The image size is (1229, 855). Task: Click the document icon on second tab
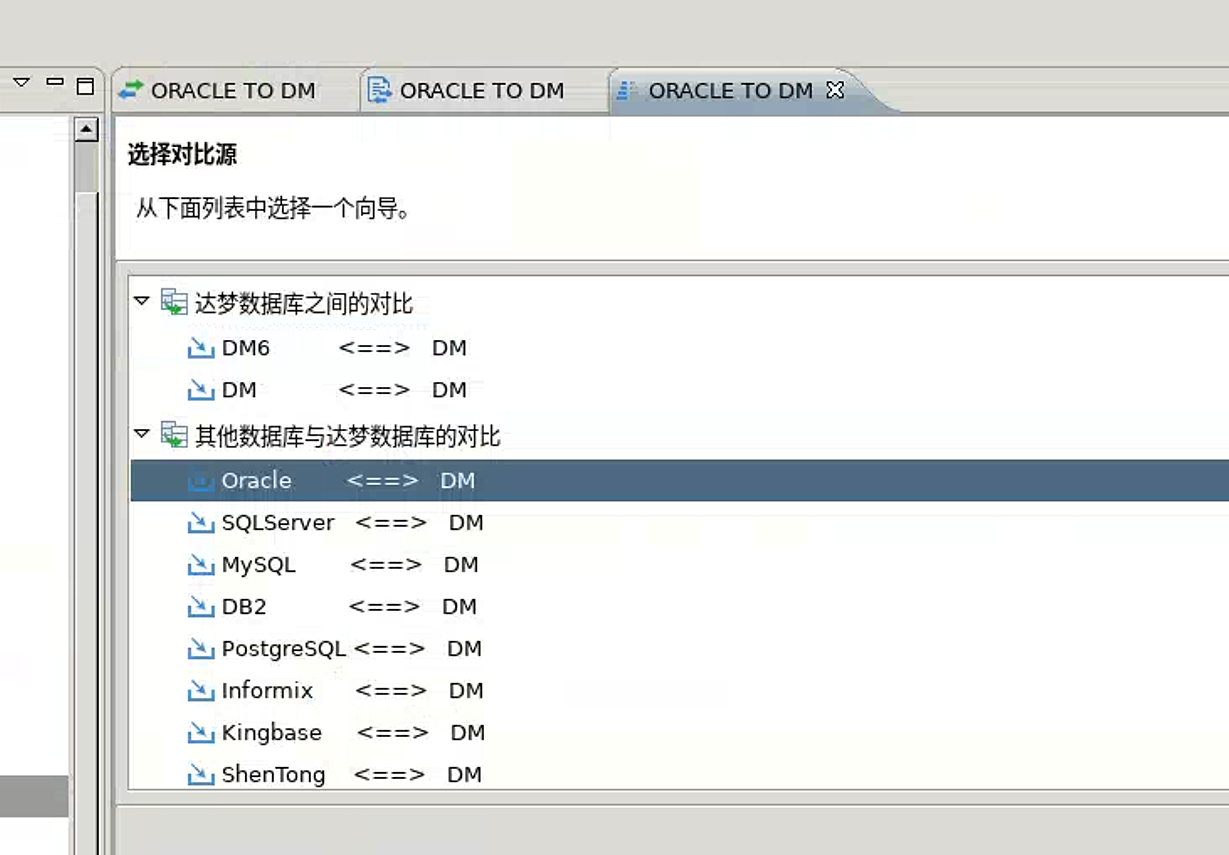pos(379,91)
